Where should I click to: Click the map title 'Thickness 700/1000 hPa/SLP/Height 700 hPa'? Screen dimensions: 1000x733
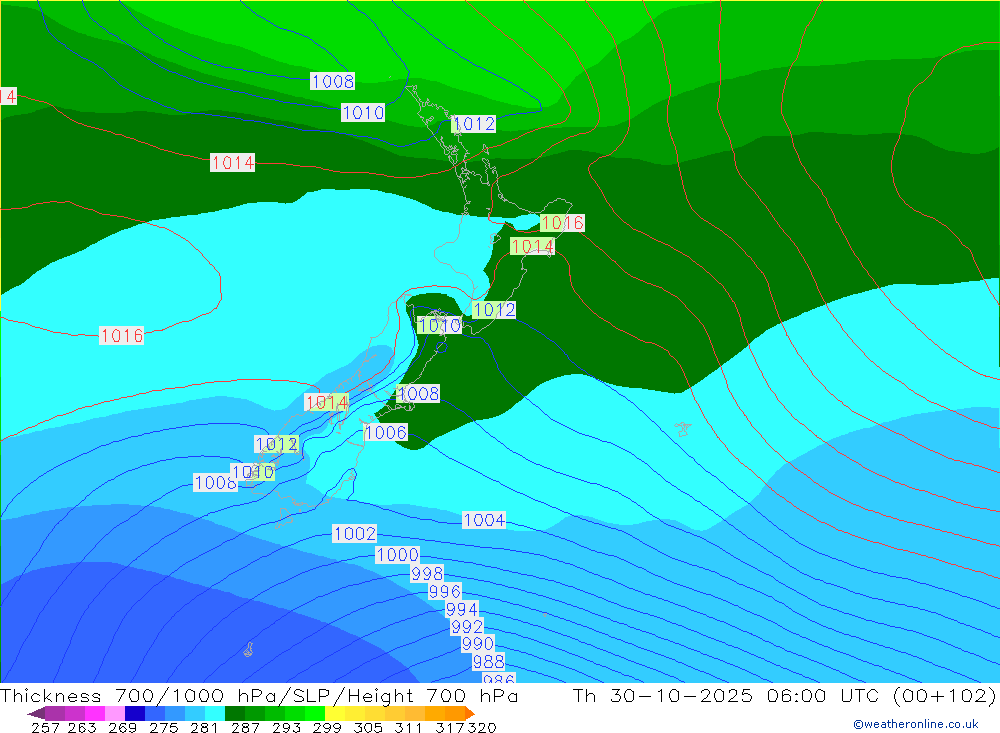pyautogui.click(x=260, y=695)
